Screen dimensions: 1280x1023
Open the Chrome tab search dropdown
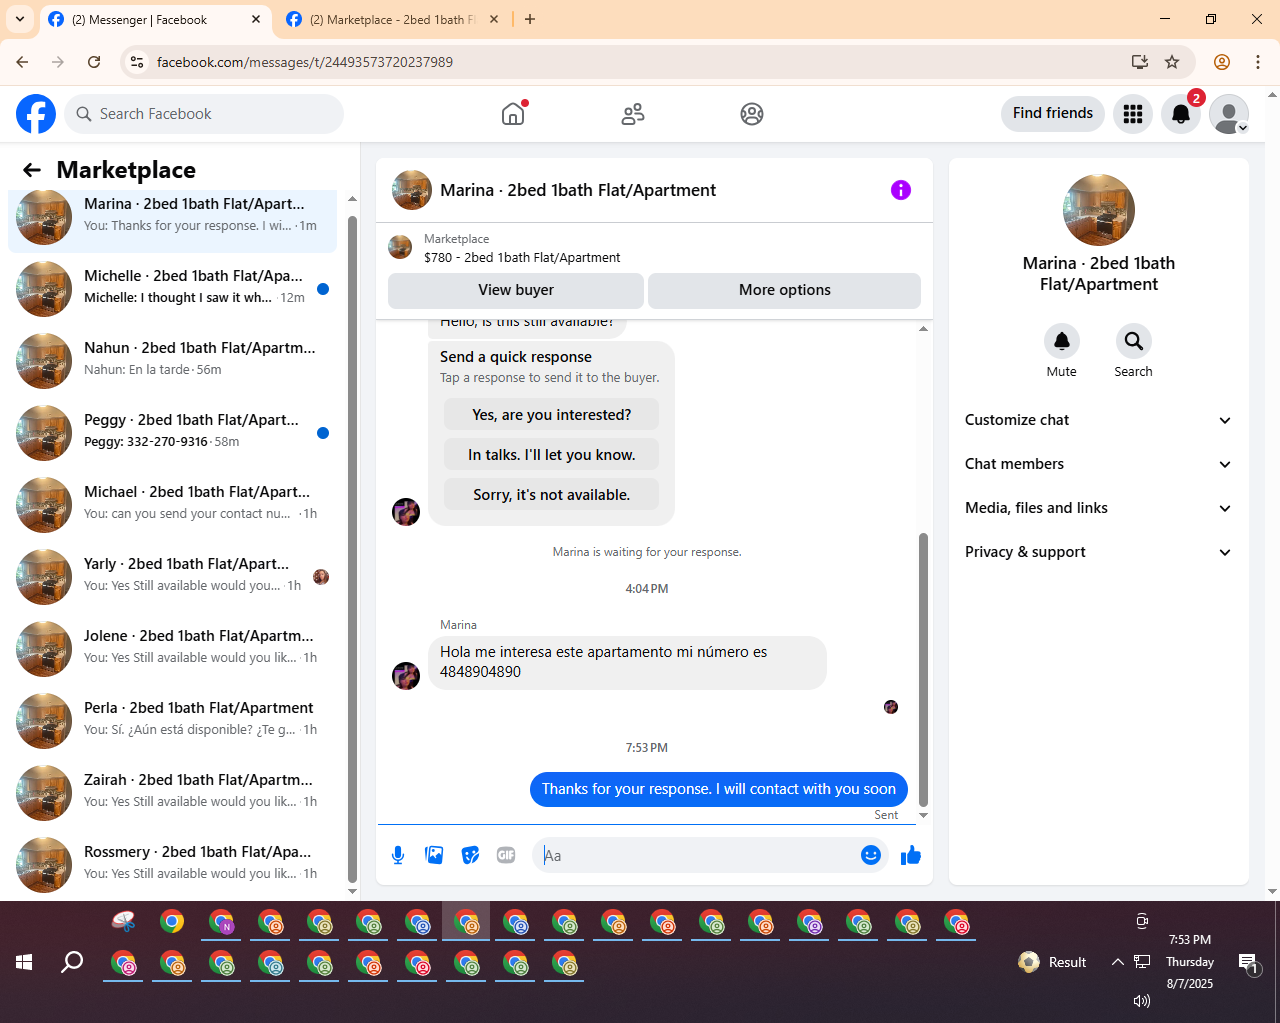tap(20, 19)
